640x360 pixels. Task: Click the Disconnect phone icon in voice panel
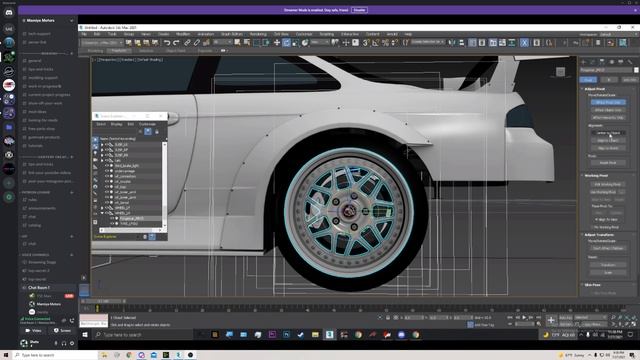coord(72,320)
